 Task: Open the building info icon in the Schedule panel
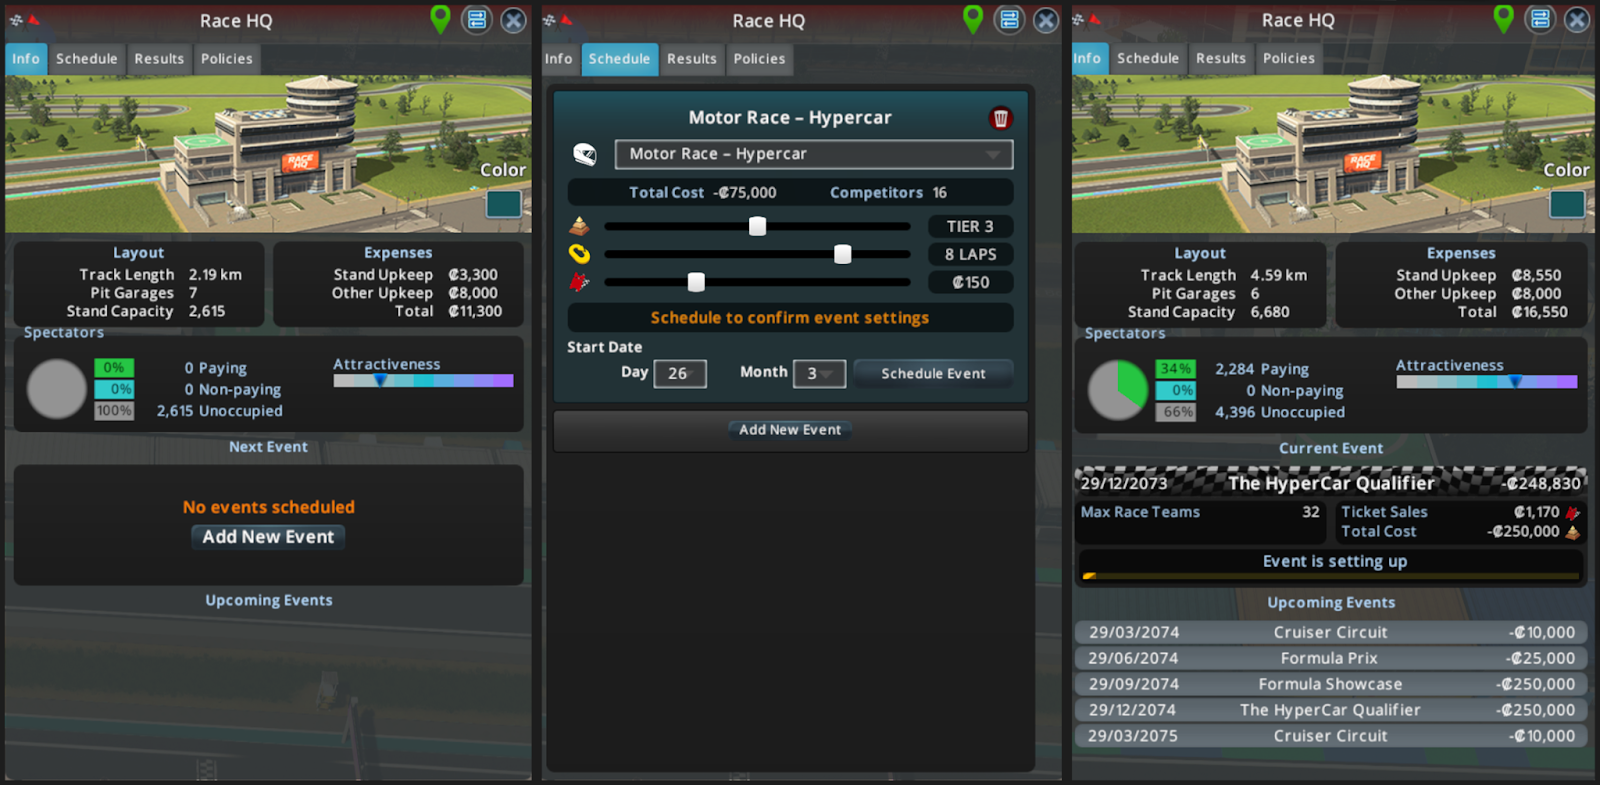pos(1009,20)
